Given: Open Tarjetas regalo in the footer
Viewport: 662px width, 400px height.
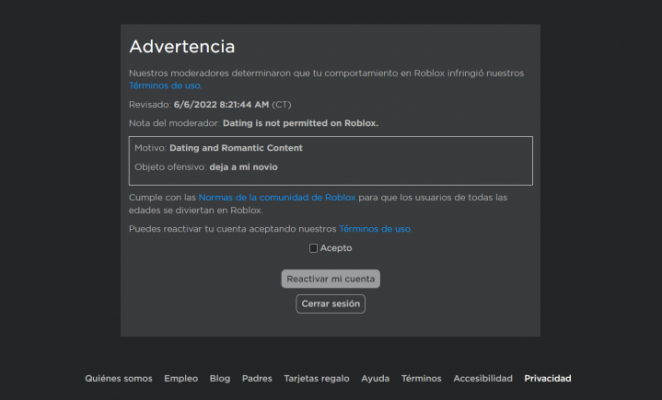Looking at the screenshot, I should click(316, 379).
